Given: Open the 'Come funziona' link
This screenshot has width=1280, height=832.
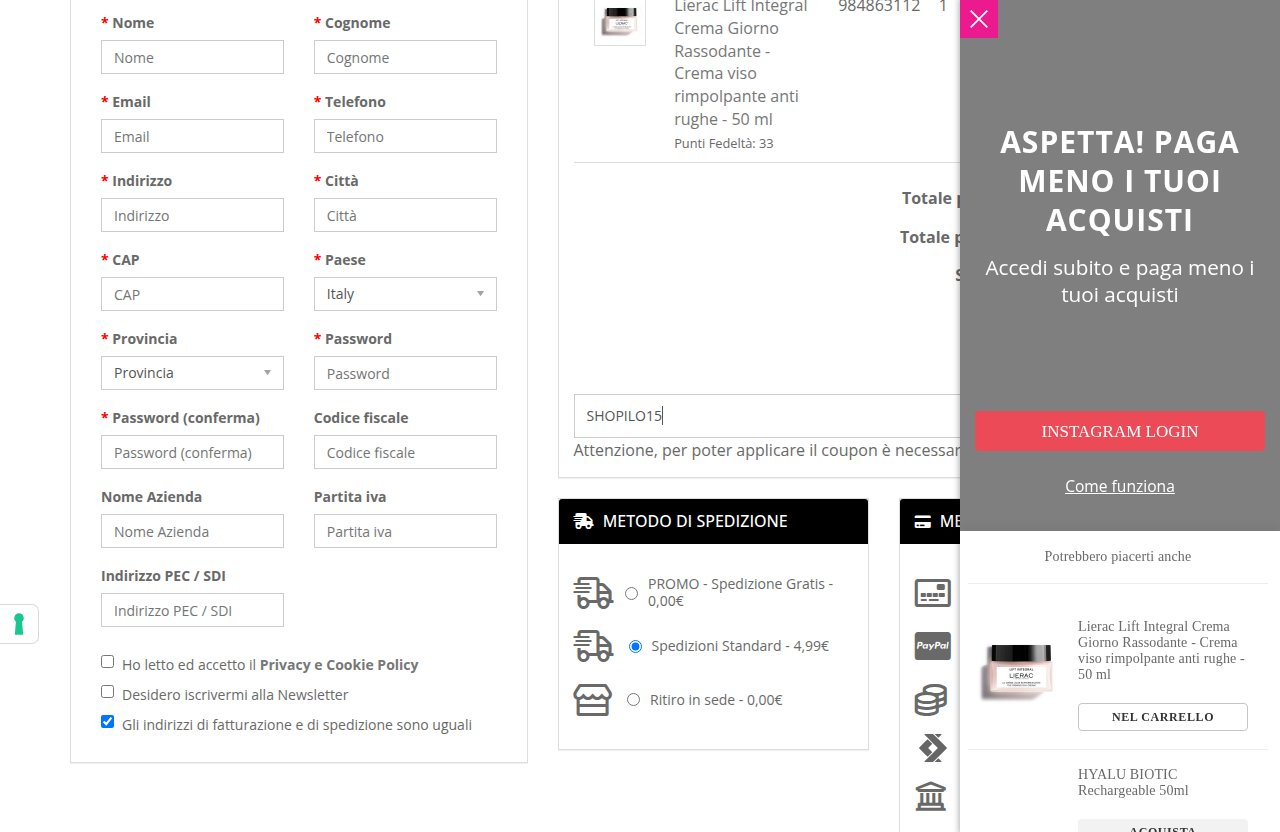Looking at the screenshot, I should (x=1120, y=486).
